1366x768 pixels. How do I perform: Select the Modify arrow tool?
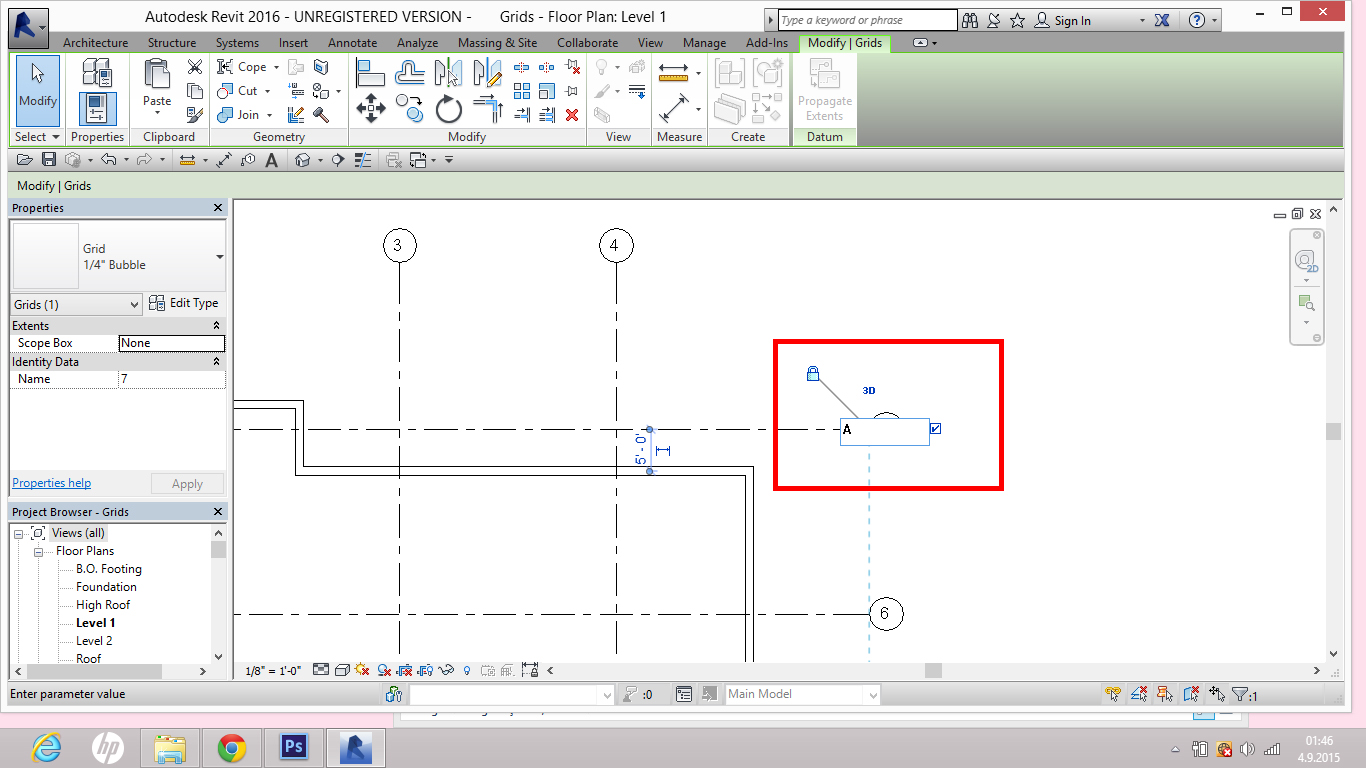point(37,90)
